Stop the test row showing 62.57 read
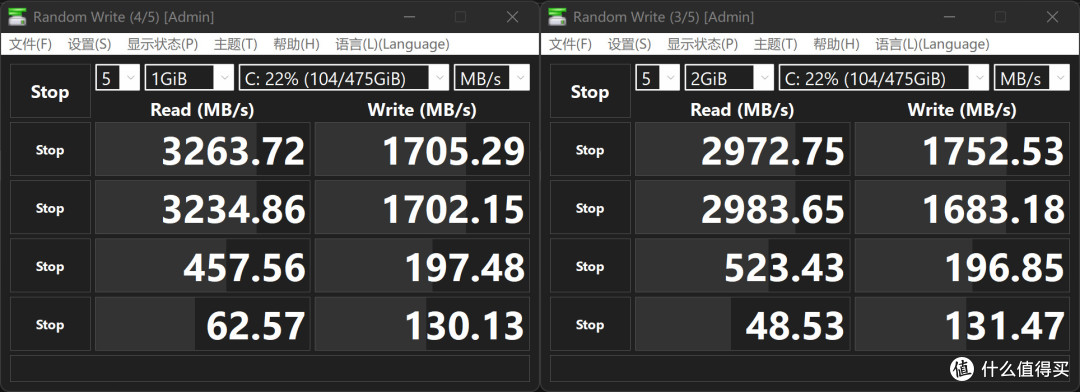1080x392 pixels. [x=50, y=324]
